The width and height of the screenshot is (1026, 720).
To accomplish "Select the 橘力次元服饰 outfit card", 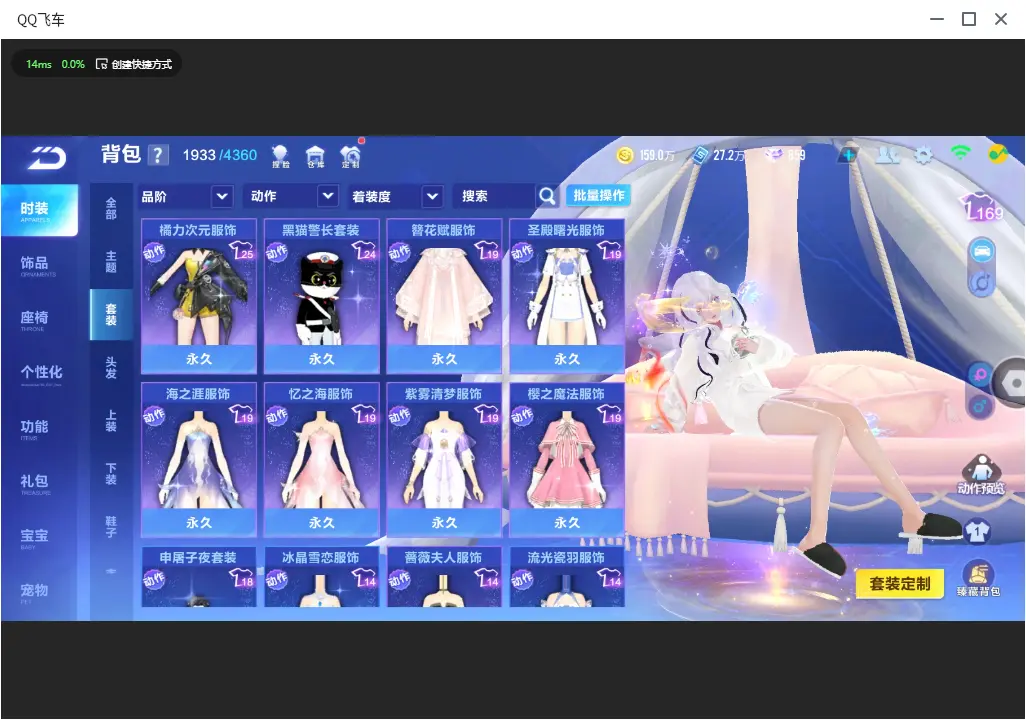I will [x=199, y=297].
